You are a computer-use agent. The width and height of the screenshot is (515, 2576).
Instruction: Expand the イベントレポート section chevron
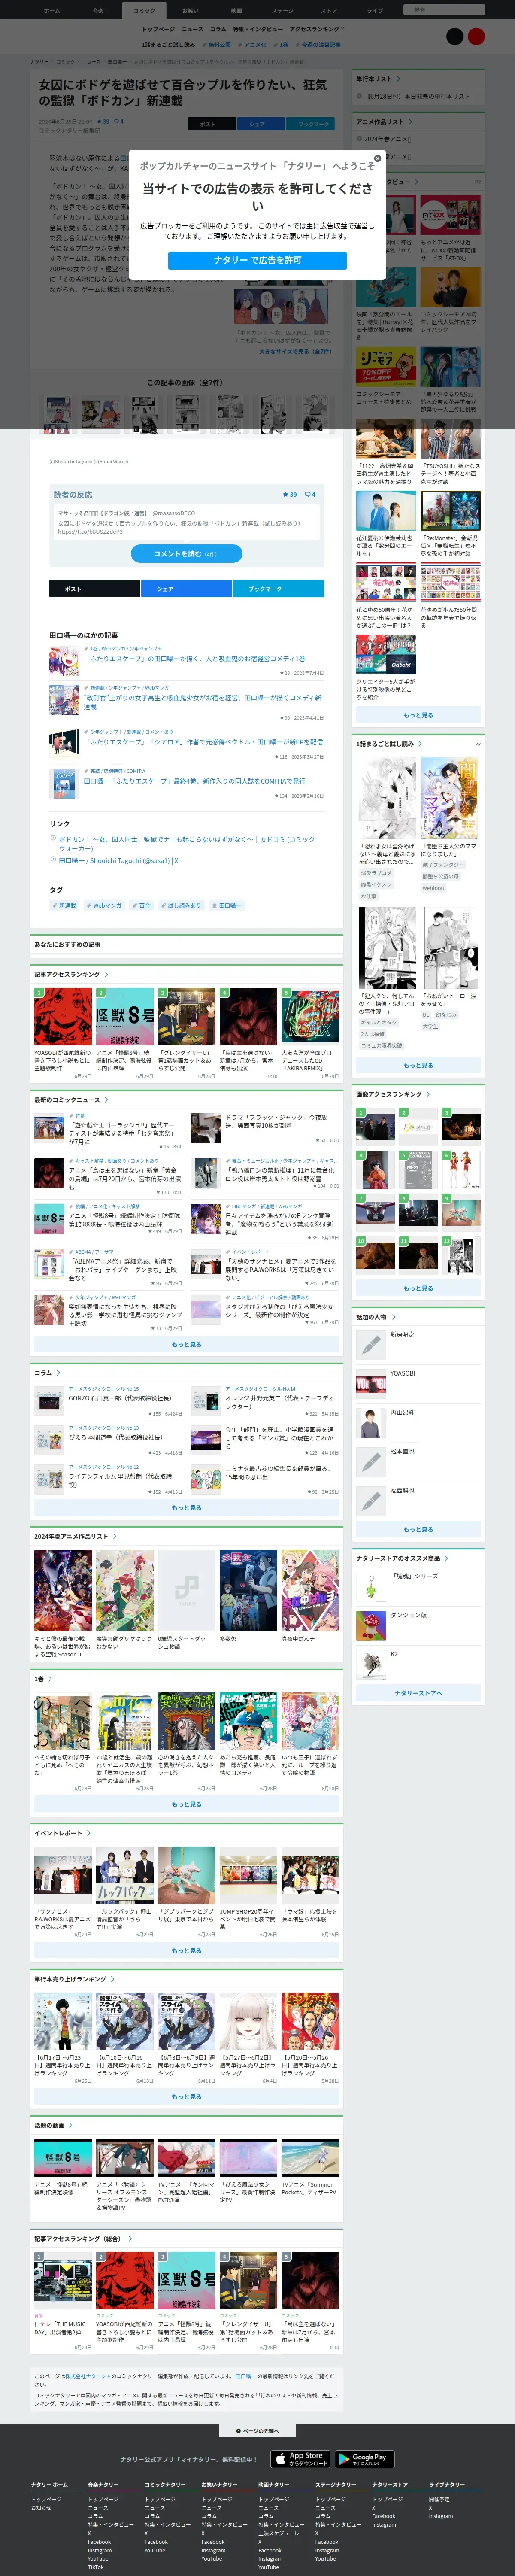[x=89, y=1833]
